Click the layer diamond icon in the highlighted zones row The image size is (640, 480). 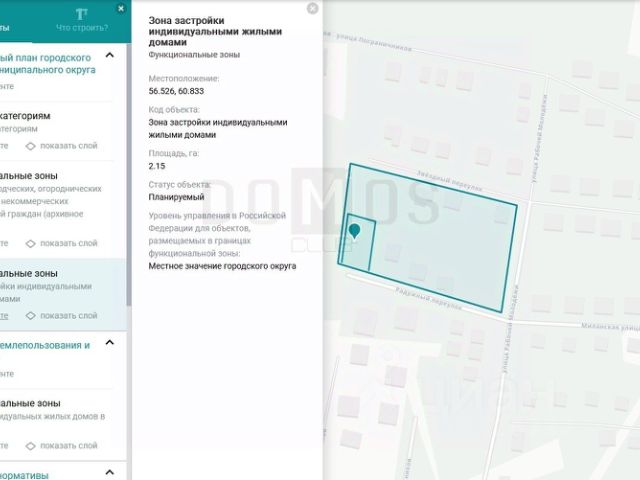31,316
